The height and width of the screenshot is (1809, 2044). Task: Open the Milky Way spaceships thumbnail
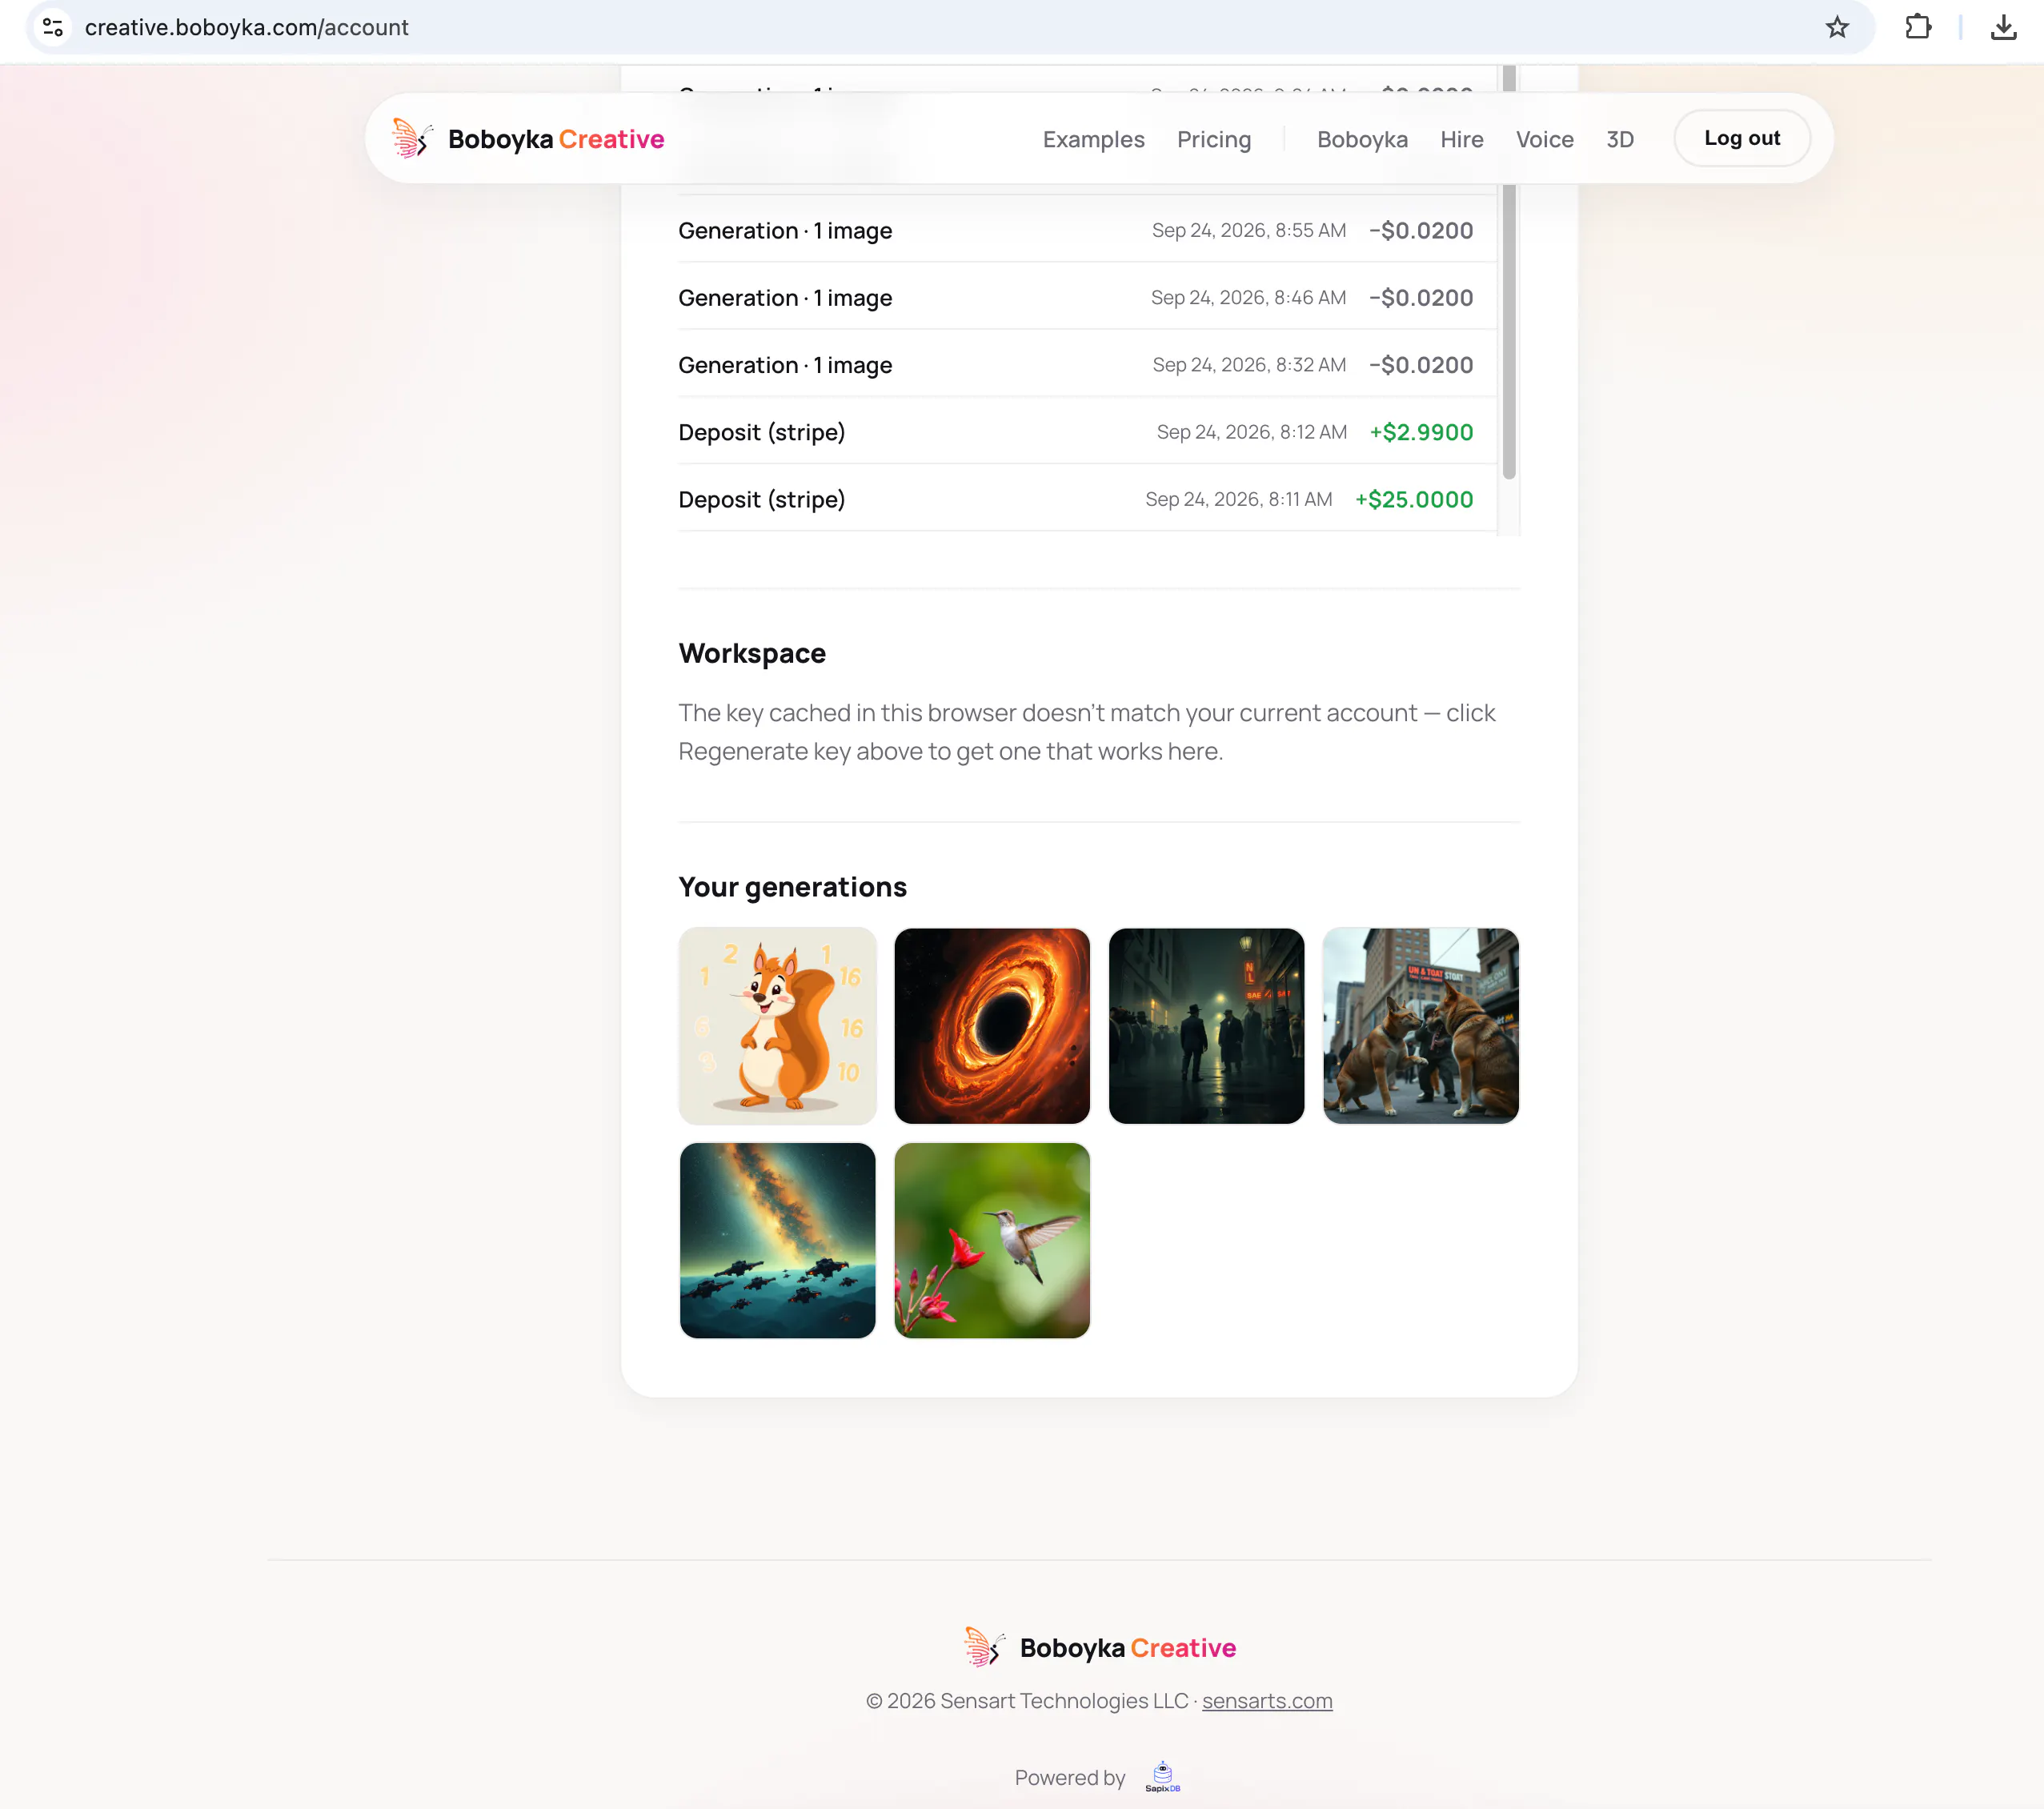coord(777,1240)
